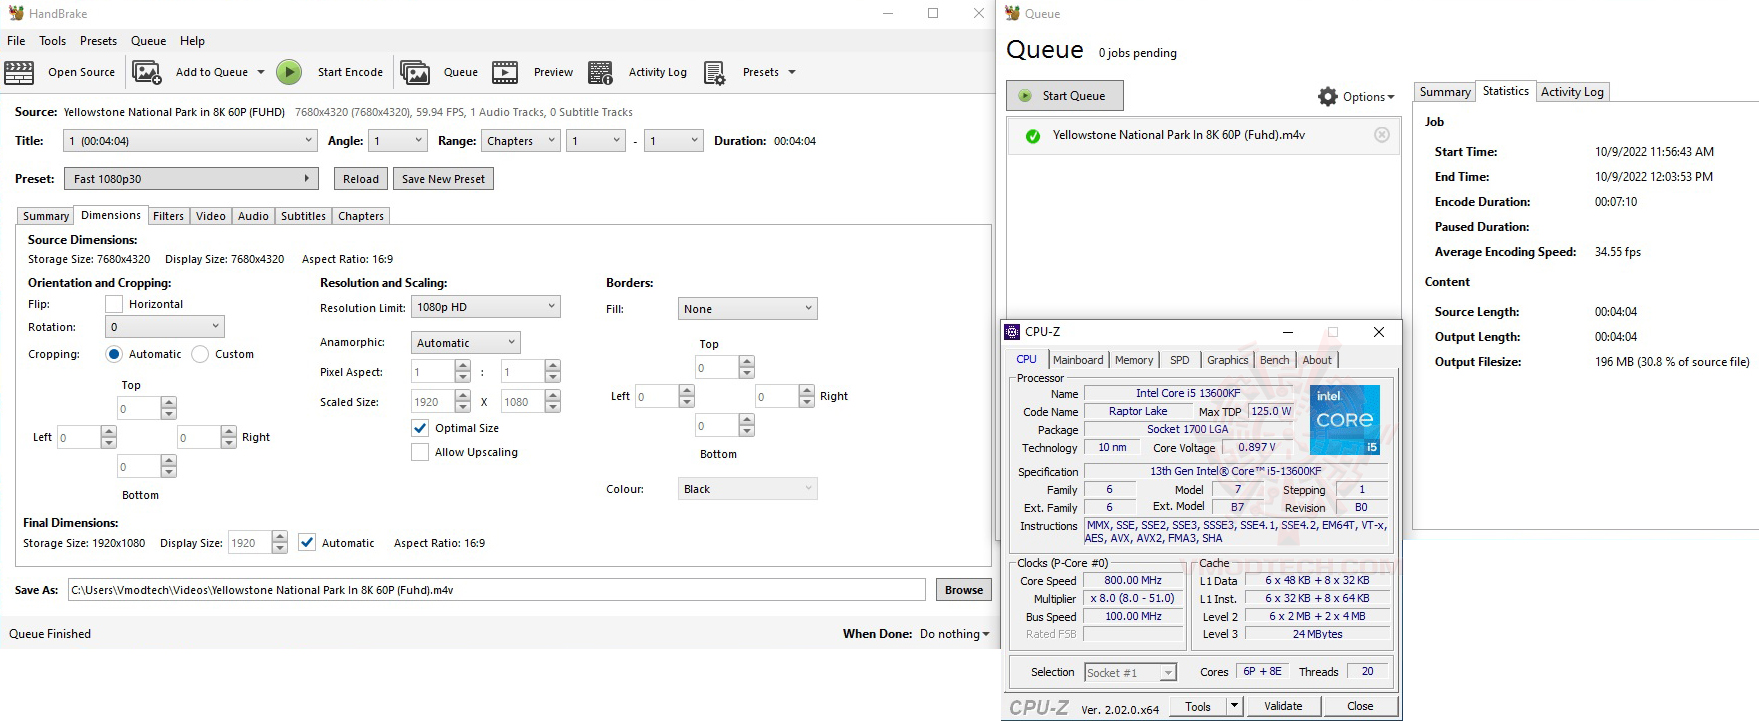Click the Options gear icon in Queue
Viewport: 1759px width, 721px height.
click(1328, 96)
